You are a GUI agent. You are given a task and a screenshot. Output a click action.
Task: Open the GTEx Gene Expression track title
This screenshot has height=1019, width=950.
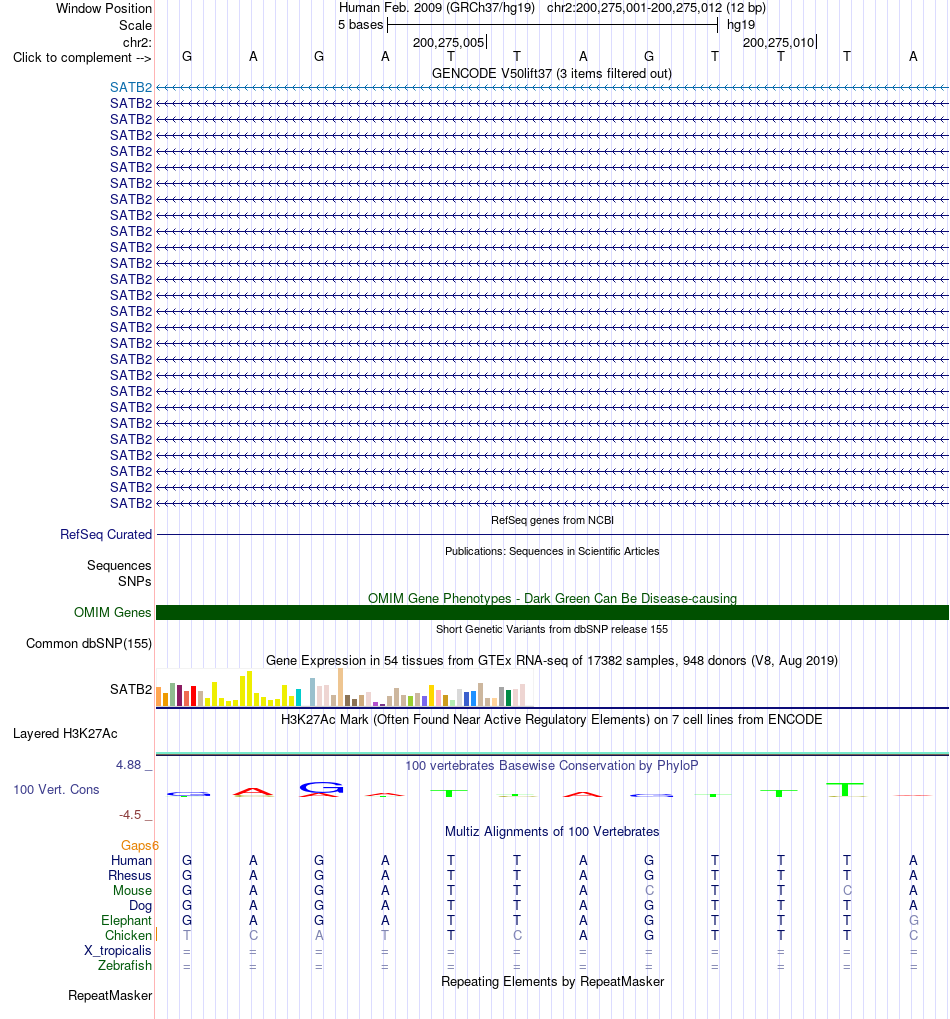[x=552, y=660]
